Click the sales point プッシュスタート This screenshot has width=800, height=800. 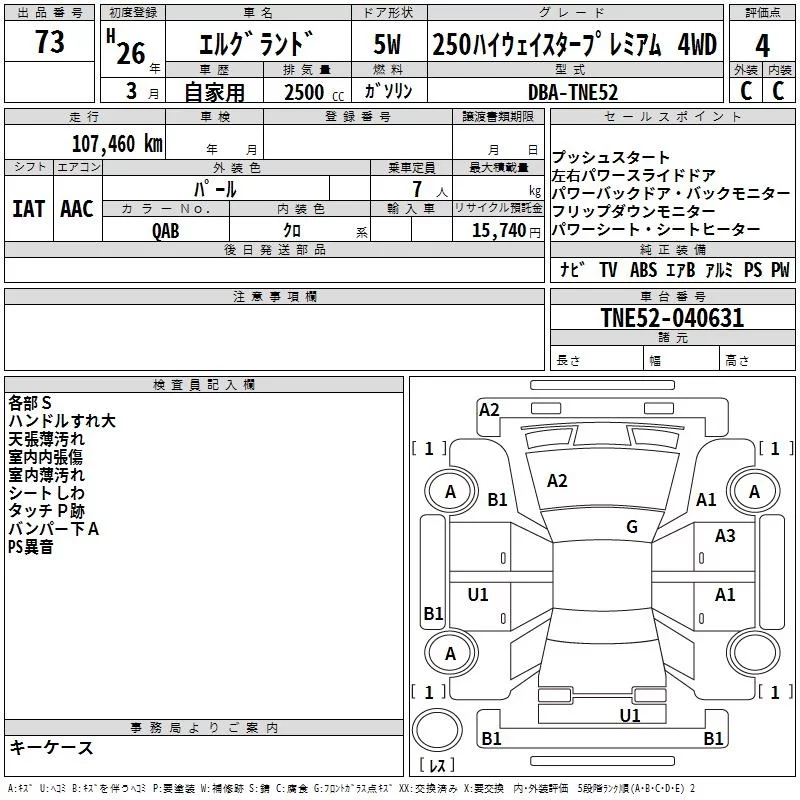[611, 157]
